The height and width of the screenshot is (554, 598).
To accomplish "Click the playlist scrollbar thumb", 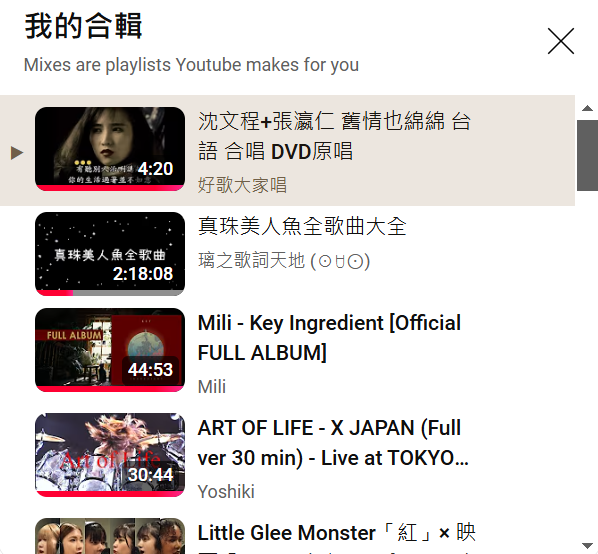I will pyautogui.click(x=587, y=155).
